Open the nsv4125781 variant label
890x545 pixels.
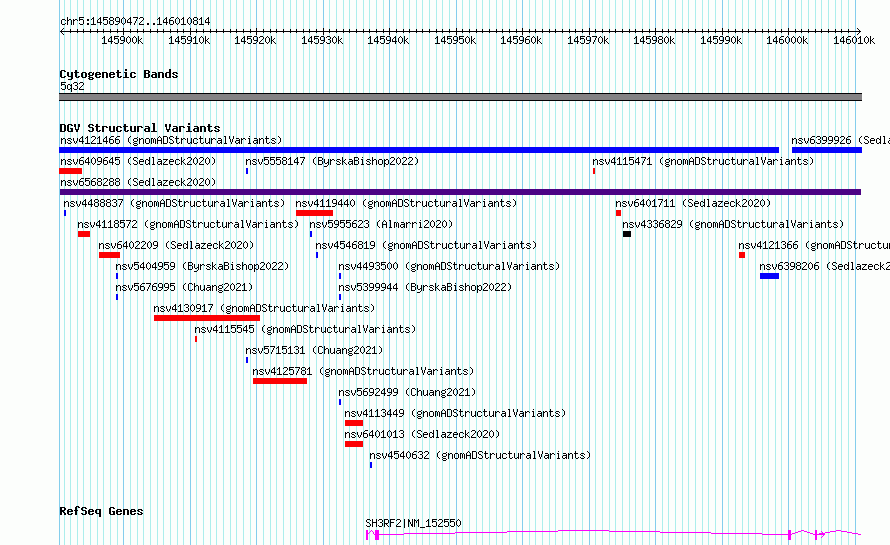[363, 371]
